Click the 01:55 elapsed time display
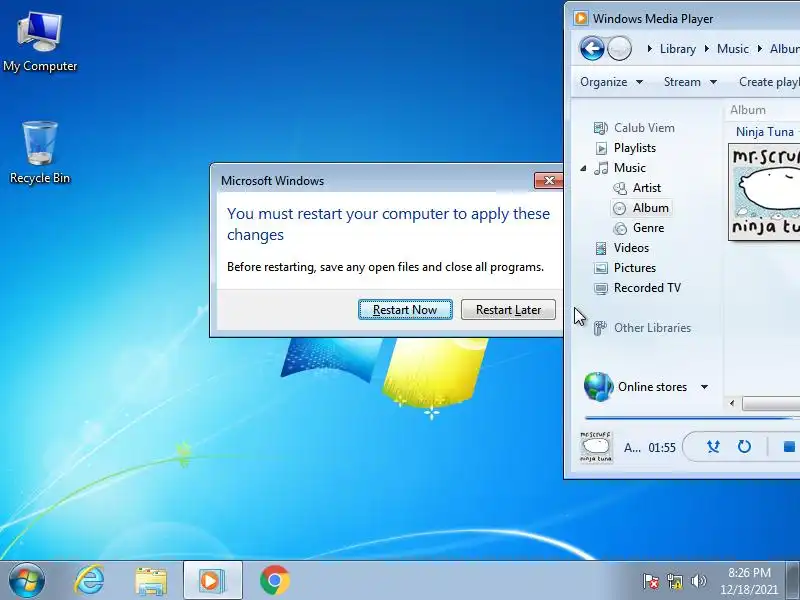 tap(662, 448)
